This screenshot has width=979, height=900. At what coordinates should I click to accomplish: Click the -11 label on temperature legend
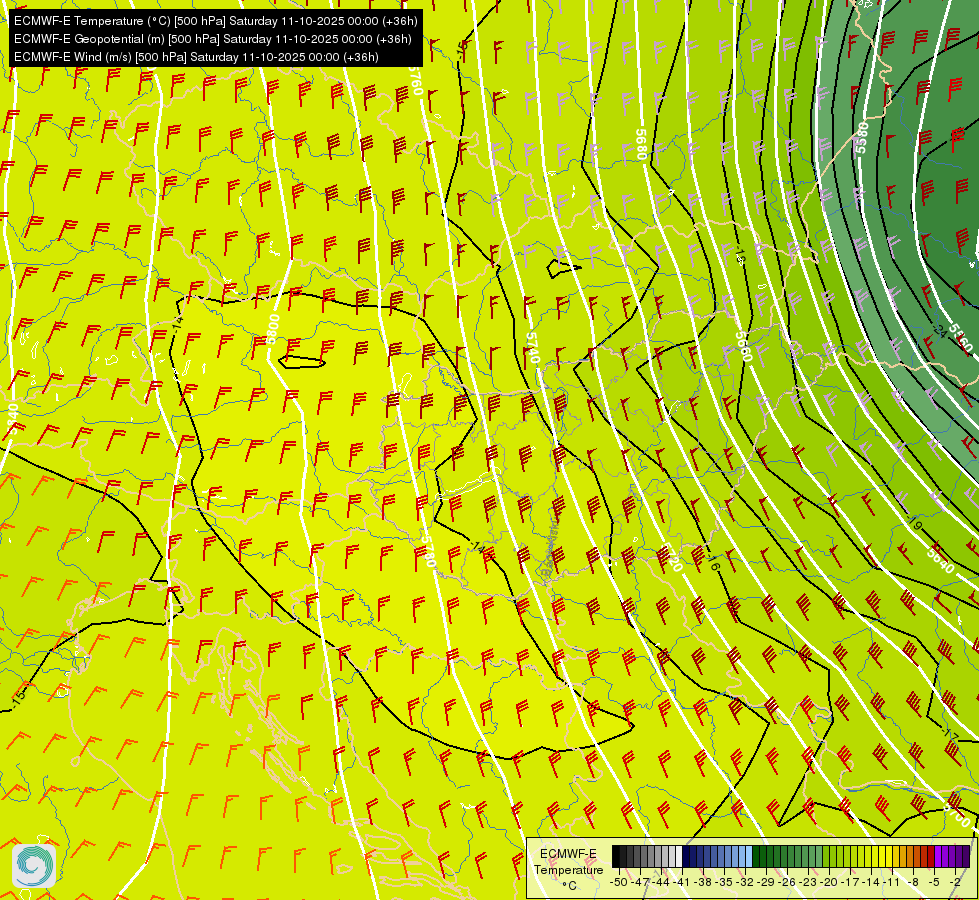pyautogui.click(x=891, y=882)
